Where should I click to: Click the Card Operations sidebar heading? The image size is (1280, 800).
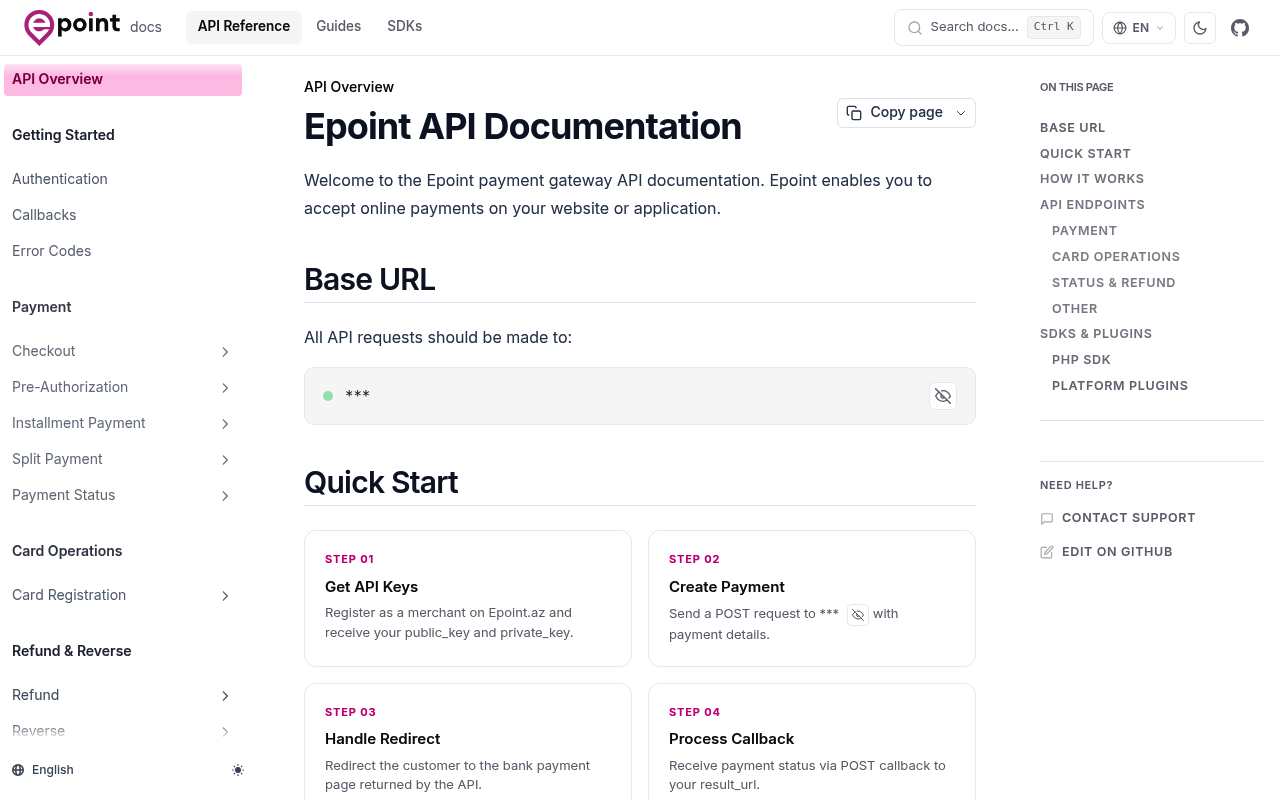click(67, 551)
